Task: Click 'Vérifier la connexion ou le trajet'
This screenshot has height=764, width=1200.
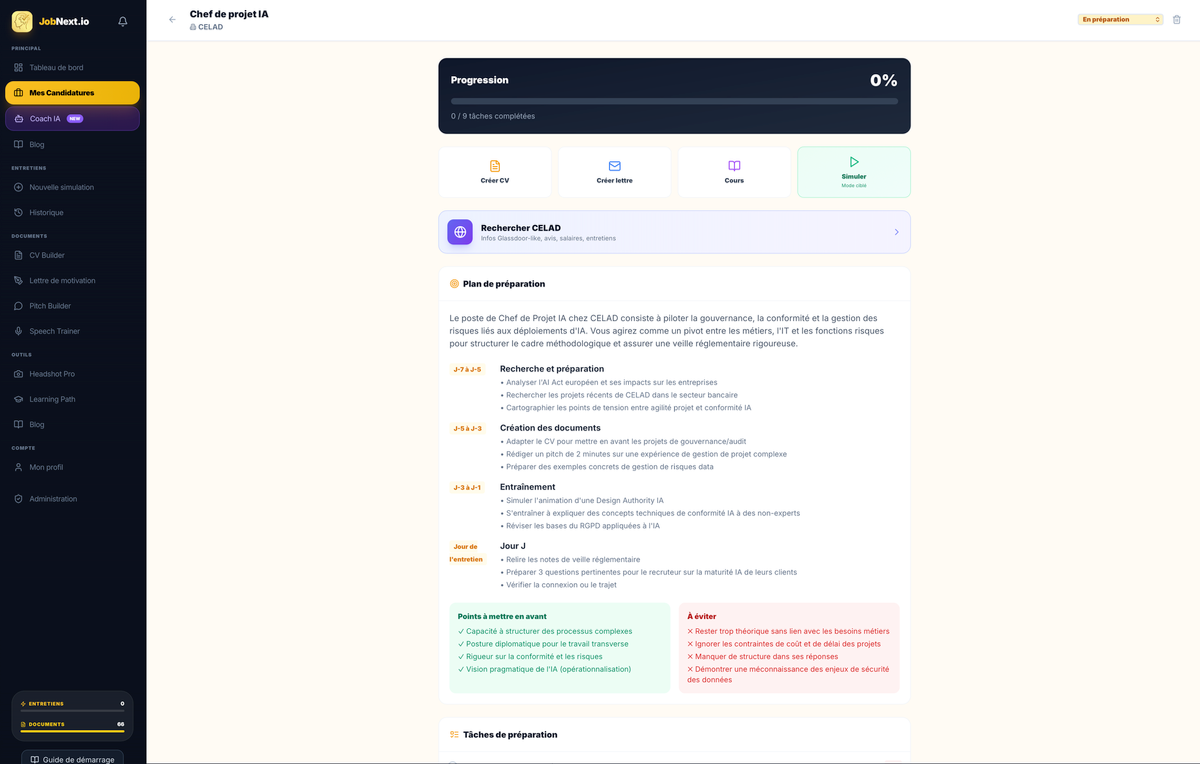Action: tap(558, 585)
